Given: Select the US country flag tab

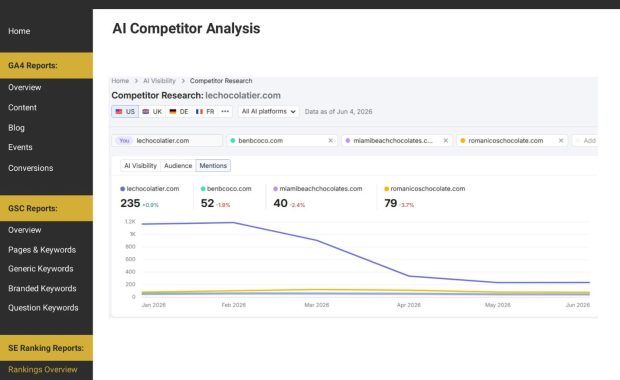Looking at the screenshot, I should pyautogui.click(x=125, y=112).
